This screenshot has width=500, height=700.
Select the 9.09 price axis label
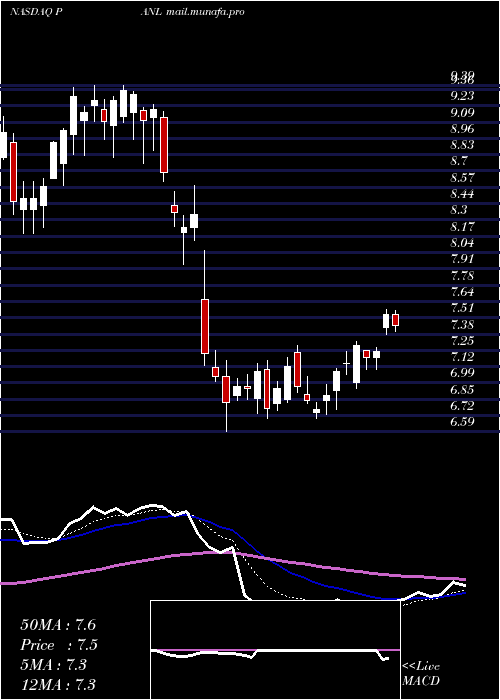(462, 112)
